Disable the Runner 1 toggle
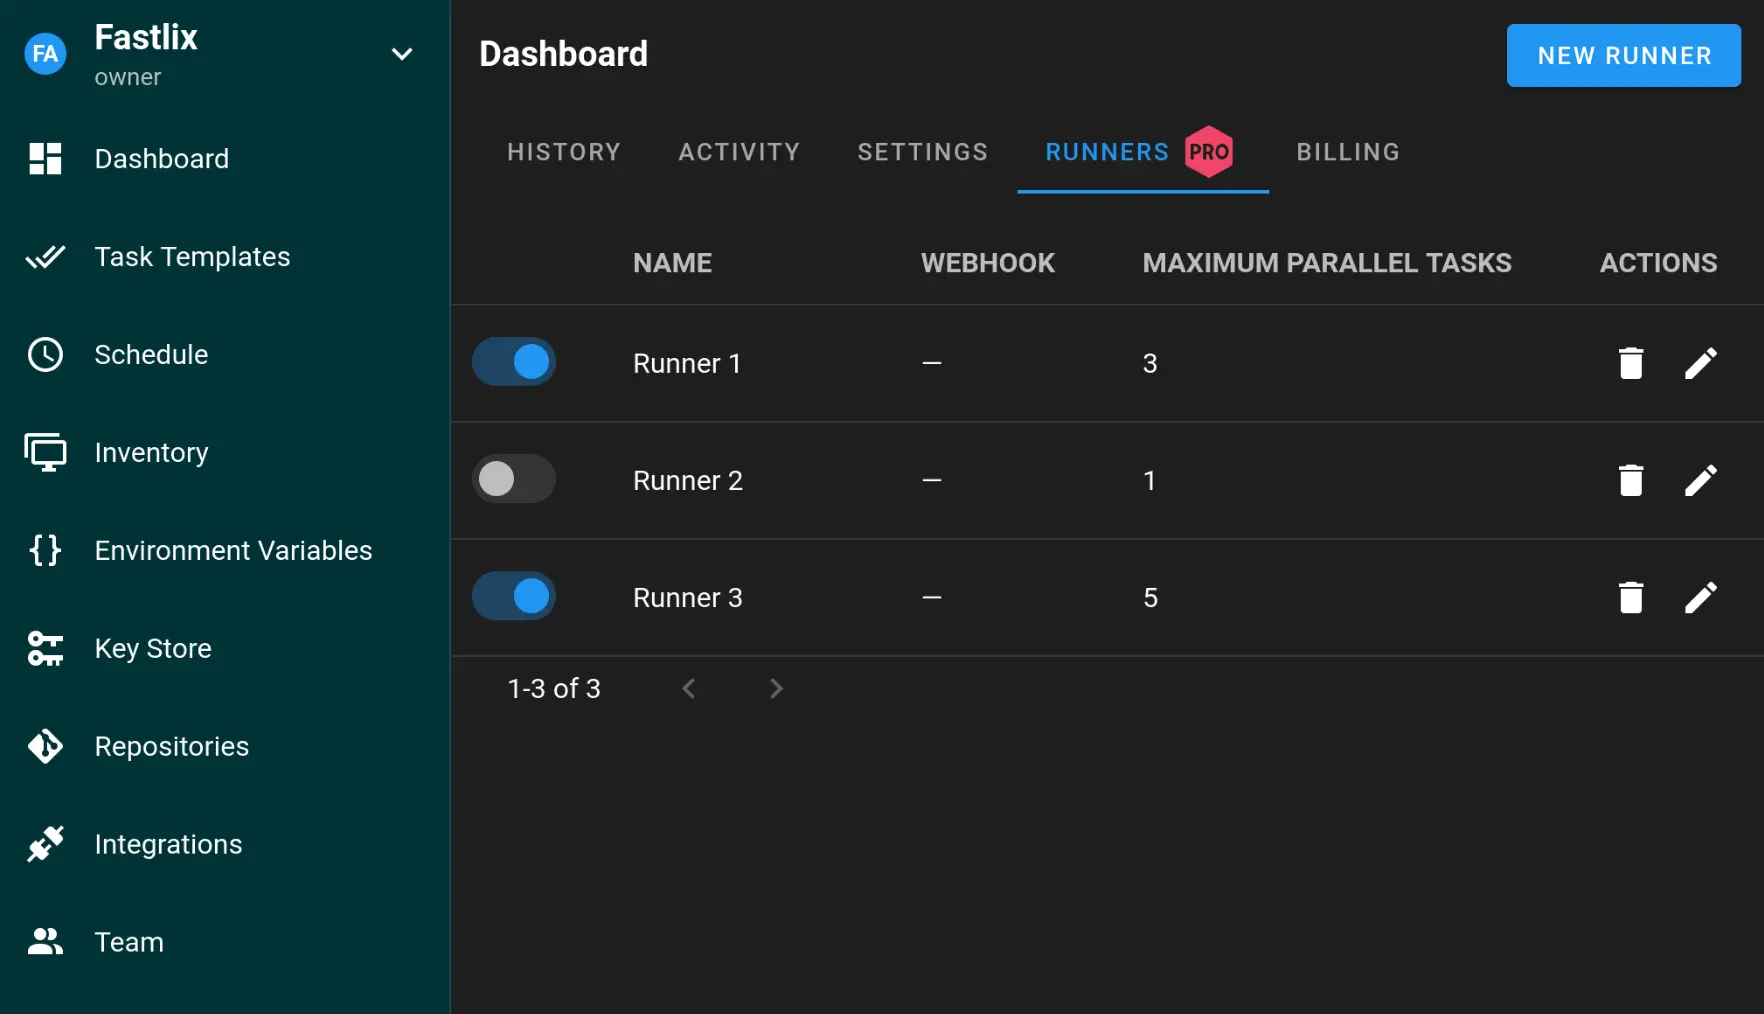 click(x=514, y=362)
